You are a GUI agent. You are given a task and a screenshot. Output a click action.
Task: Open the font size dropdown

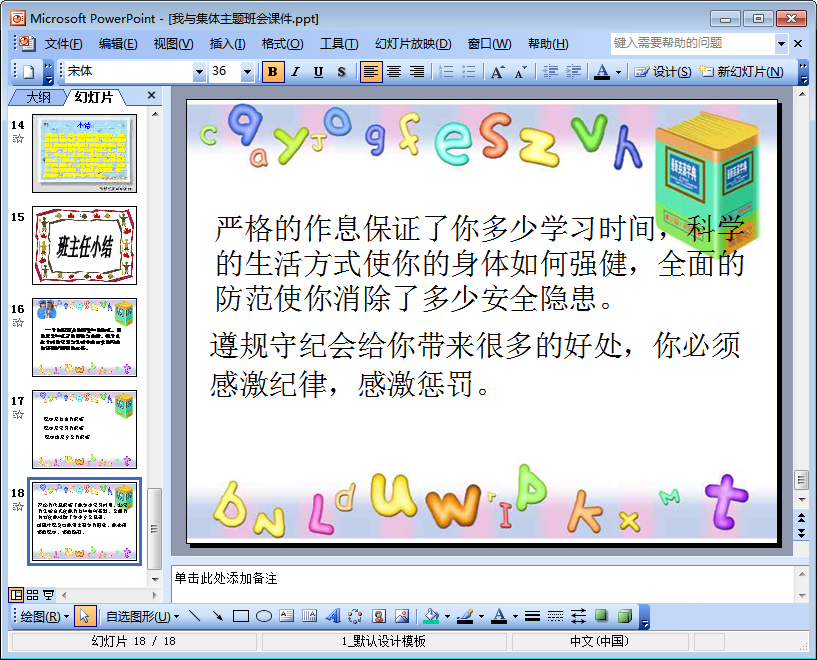pos(248,72)
